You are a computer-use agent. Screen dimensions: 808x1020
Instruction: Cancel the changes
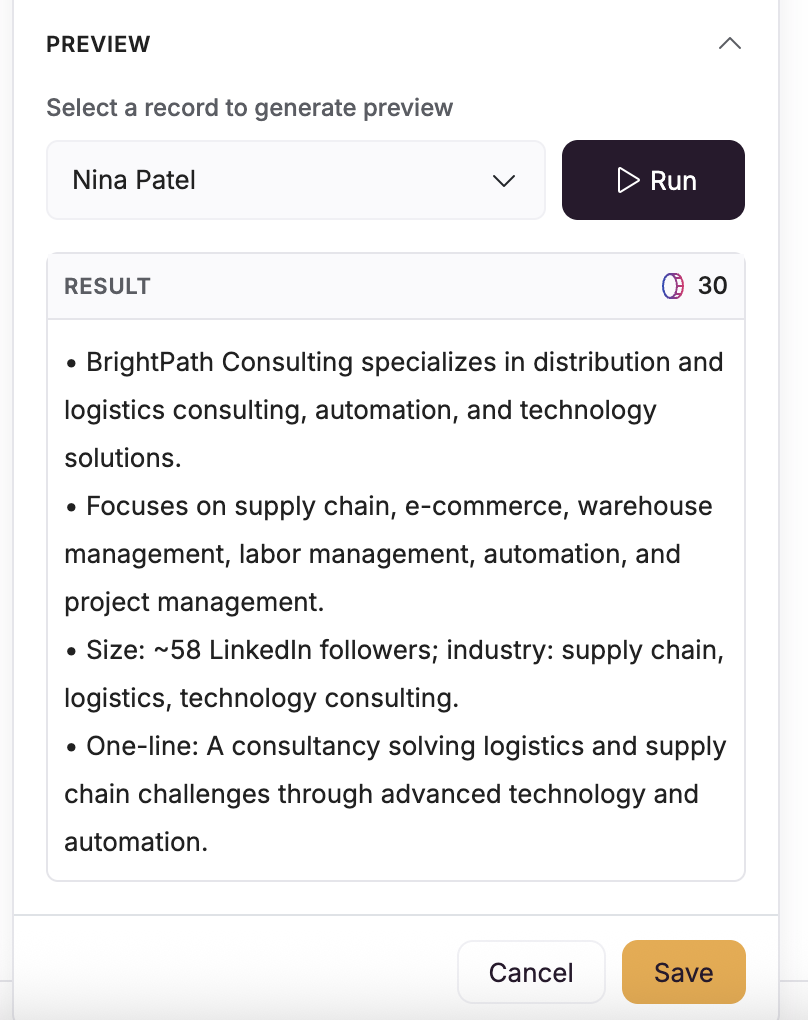point(531,972)
